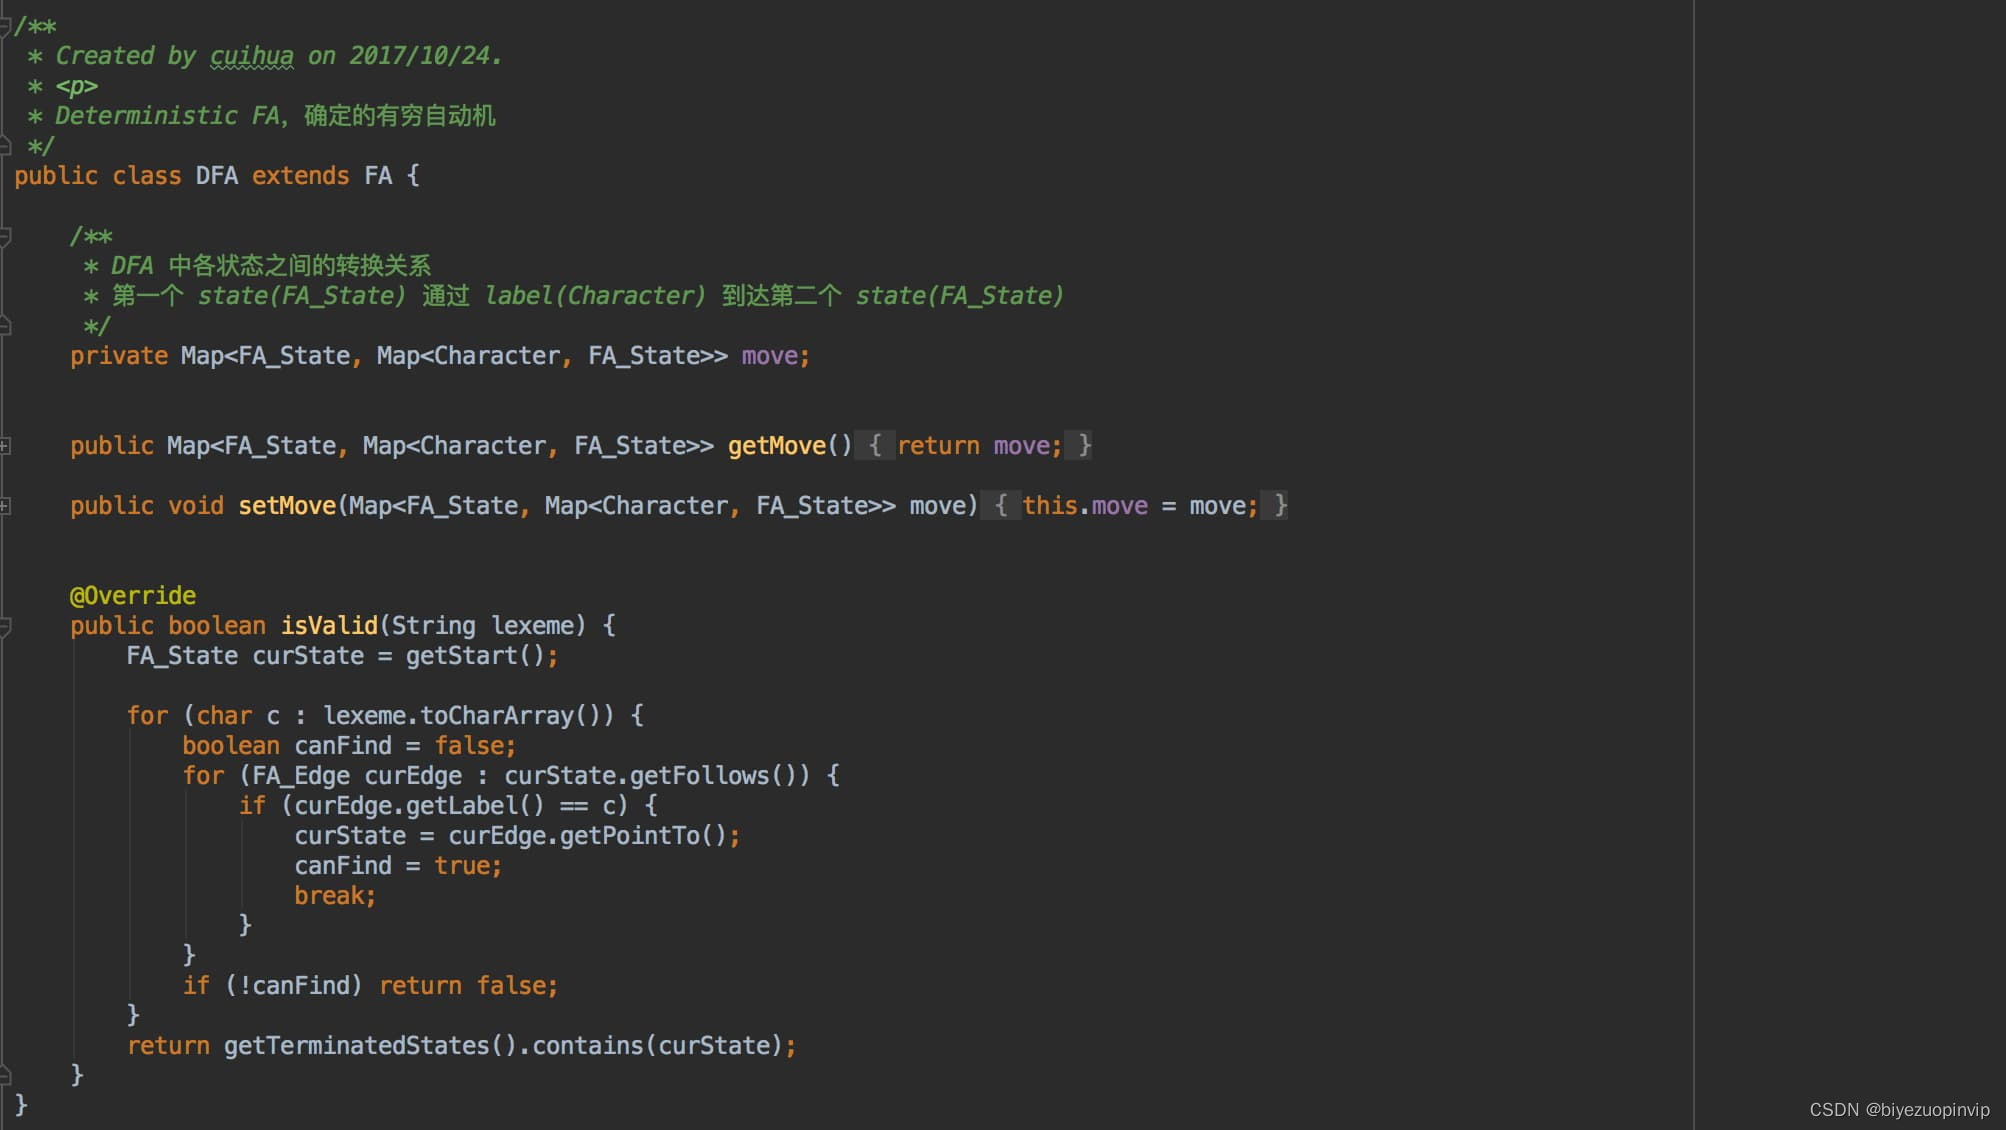Click the plus fold icon next to getMove

5,445
